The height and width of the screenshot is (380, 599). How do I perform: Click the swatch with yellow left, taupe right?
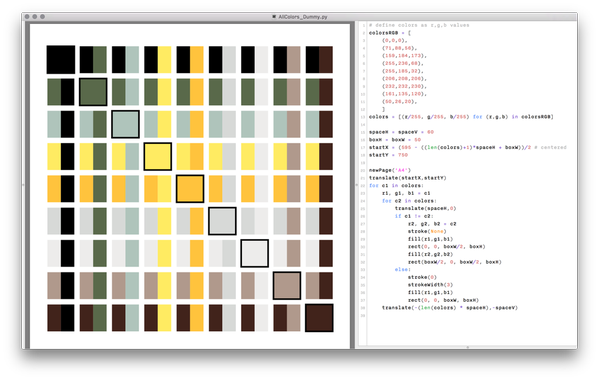[287, 157]
